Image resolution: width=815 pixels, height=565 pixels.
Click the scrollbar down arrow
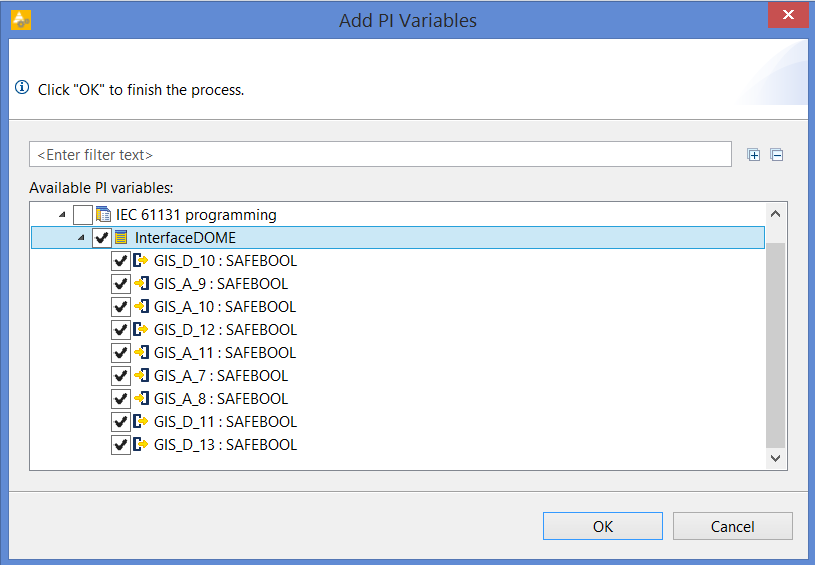click(x=775, y=458)
